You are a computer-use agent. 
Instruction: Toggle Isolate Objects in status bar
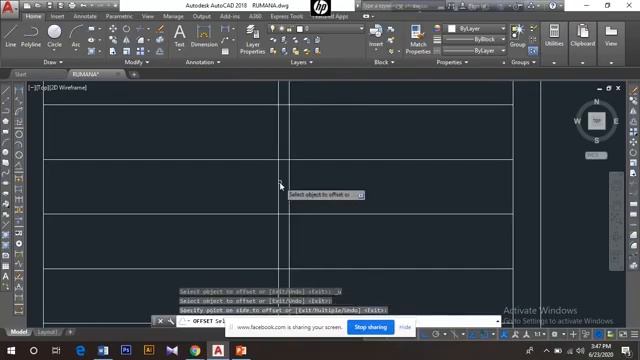coord(586,334)
